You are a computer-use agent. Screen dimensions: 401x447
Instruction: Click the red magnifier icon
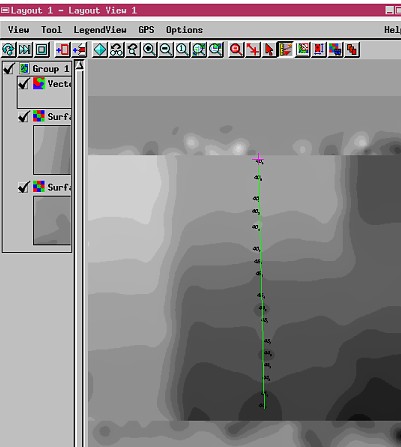pyautogui.click(x=236, y=50)
